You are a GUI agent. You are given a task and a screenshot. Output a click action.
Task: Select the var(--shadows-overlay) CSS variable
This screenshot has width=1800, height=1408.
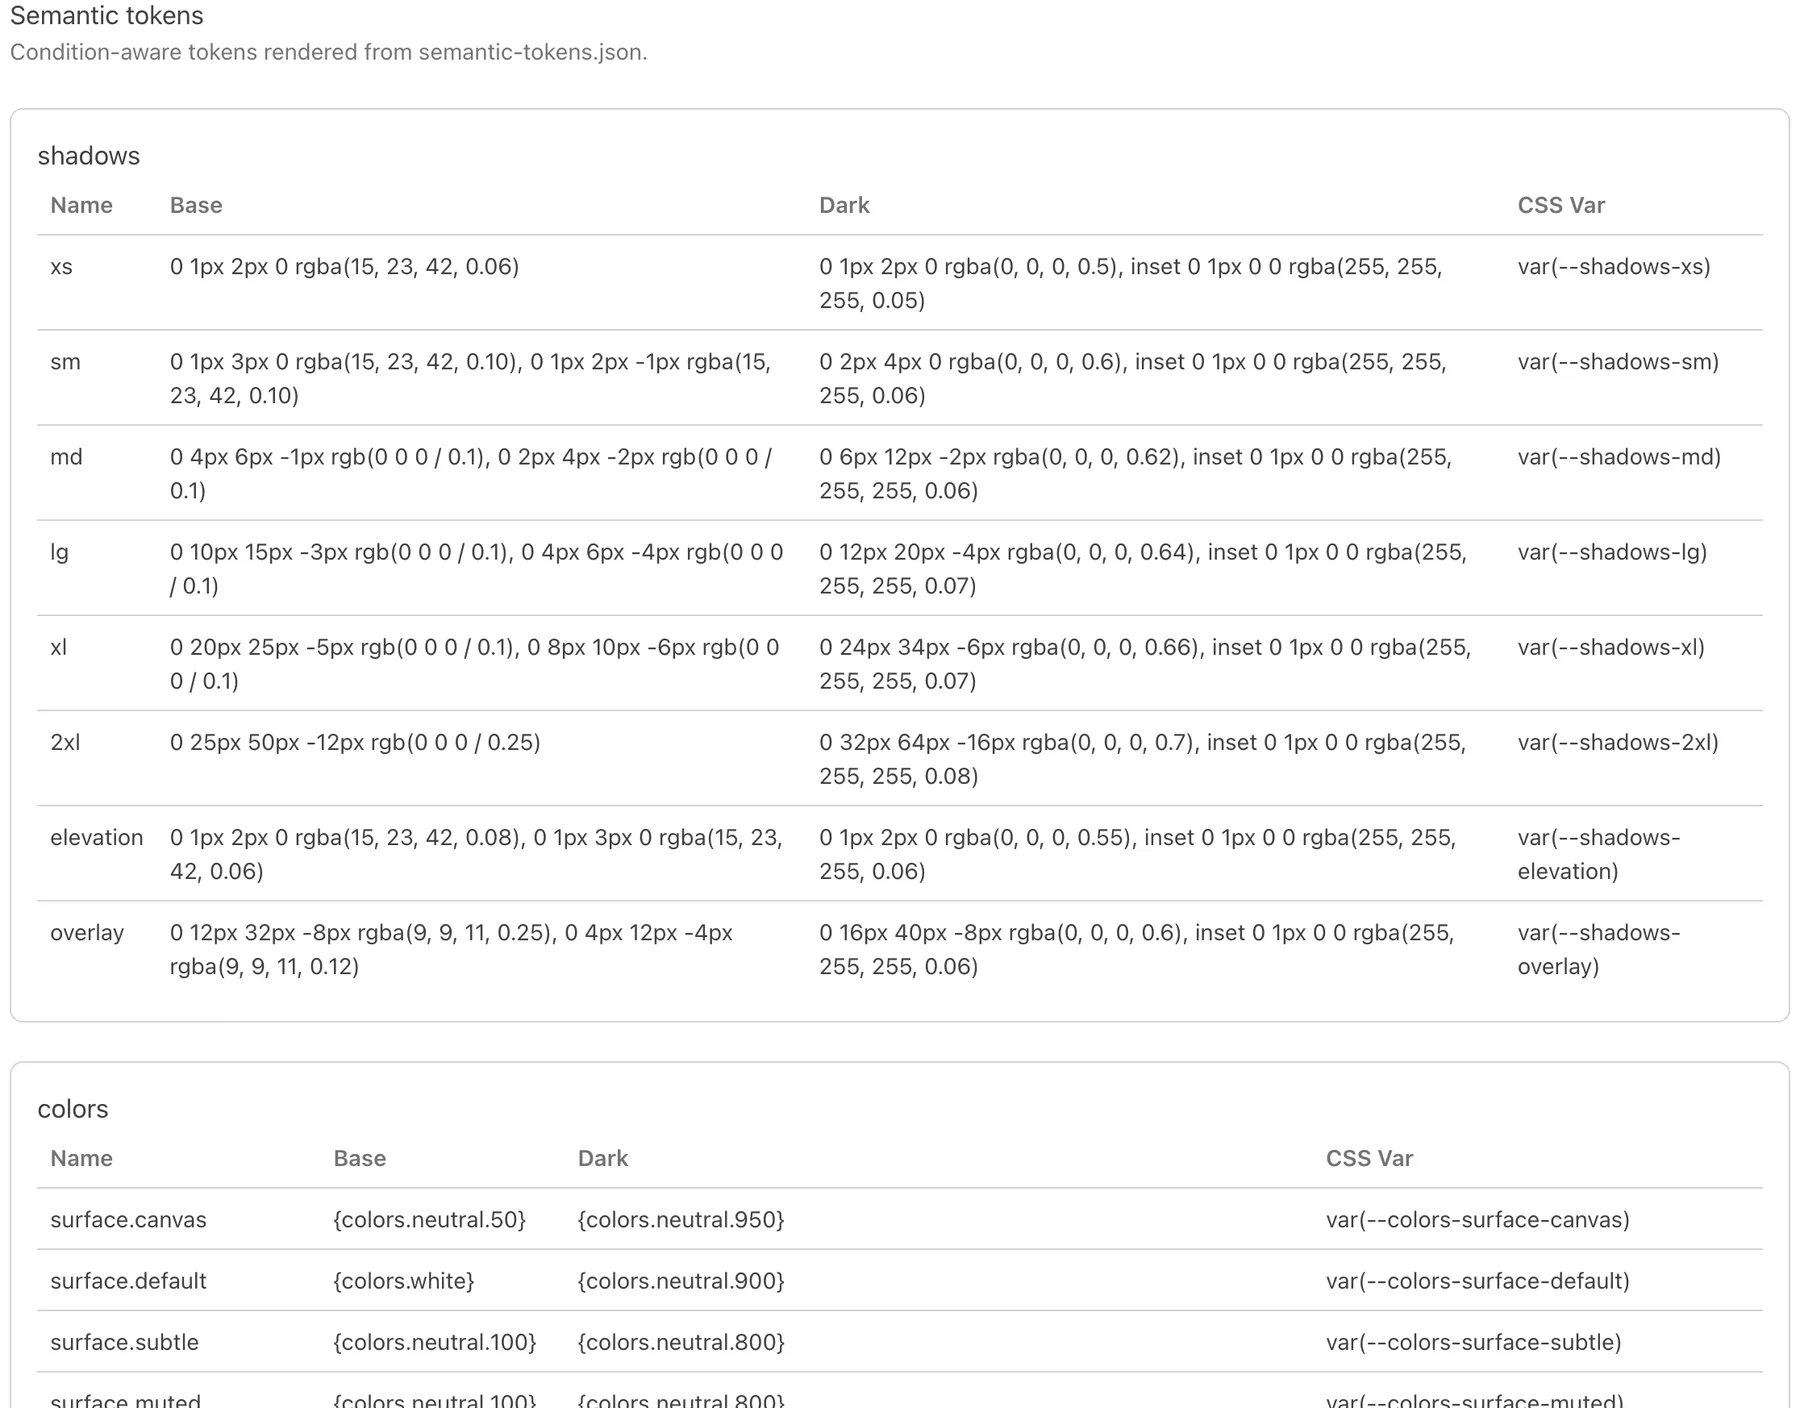point(1599,949)
